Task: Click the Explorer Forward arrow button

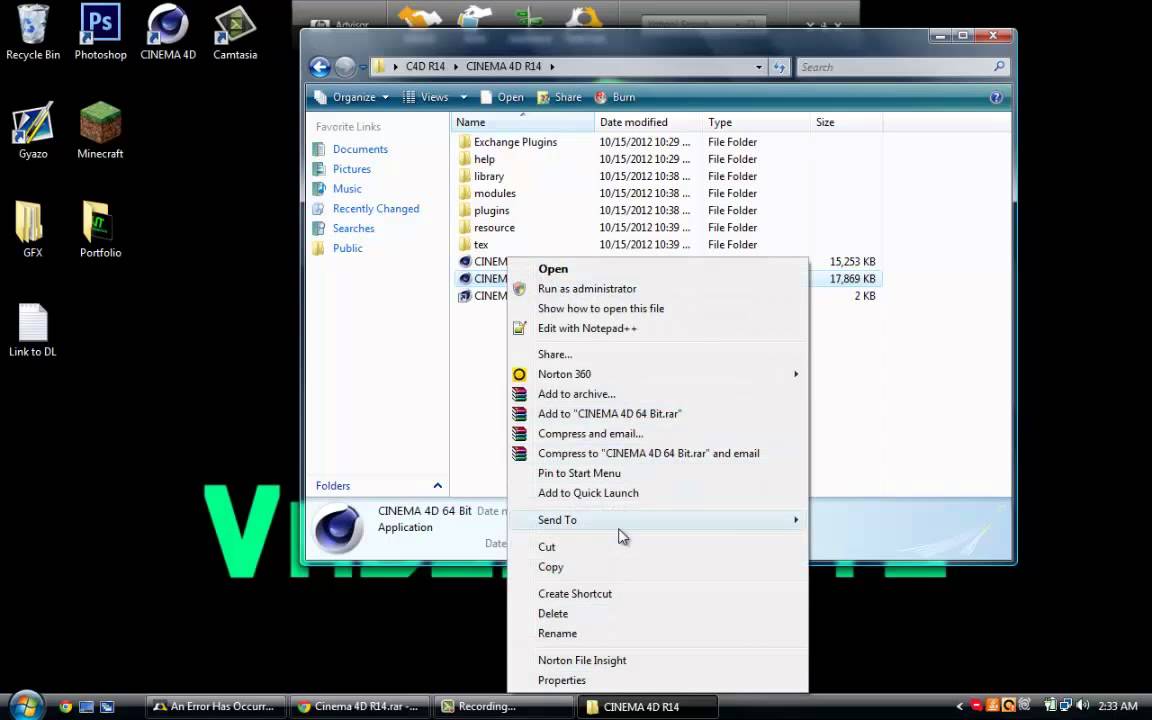Action: pos(345,67)
